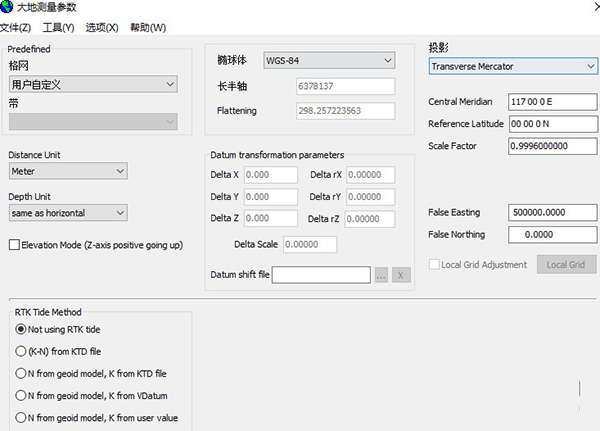Click the globe application icon in title bar

tap(9, 8)
